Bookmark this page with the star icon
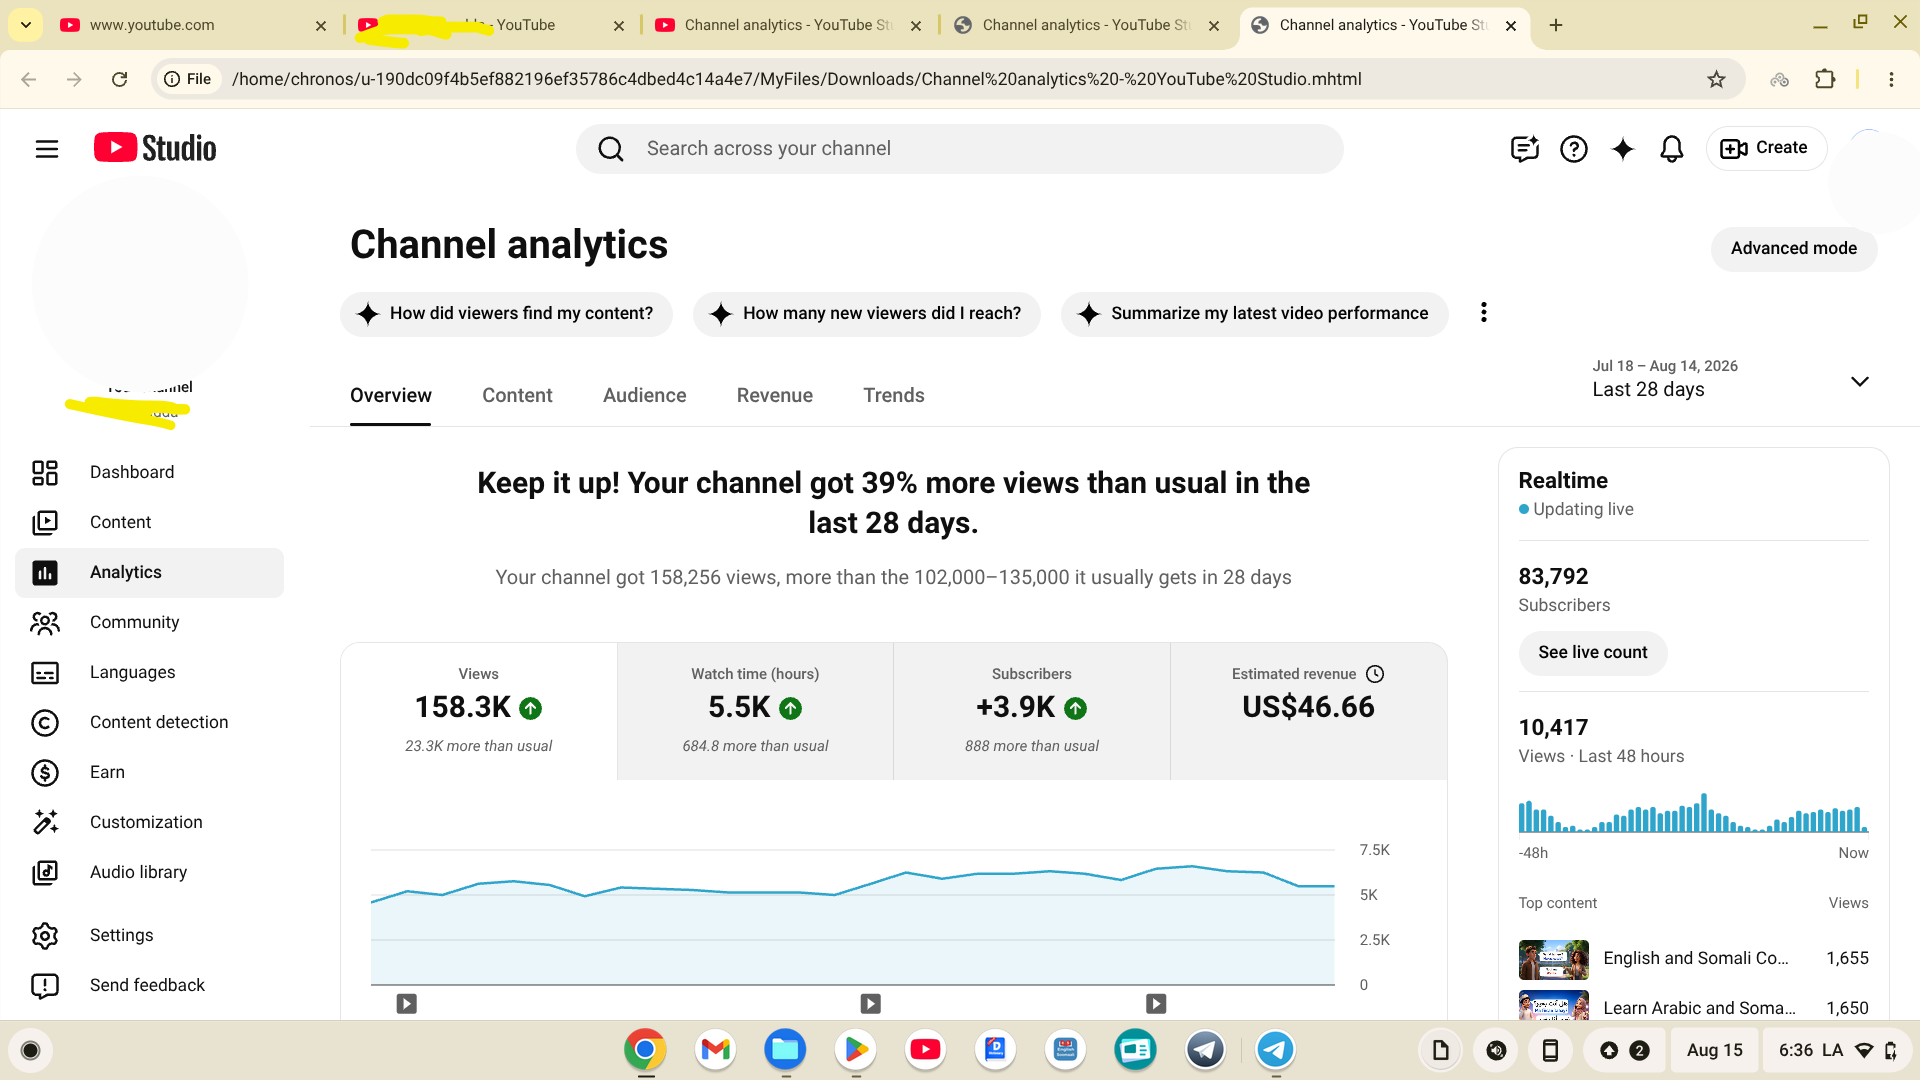 (1717, 79)
